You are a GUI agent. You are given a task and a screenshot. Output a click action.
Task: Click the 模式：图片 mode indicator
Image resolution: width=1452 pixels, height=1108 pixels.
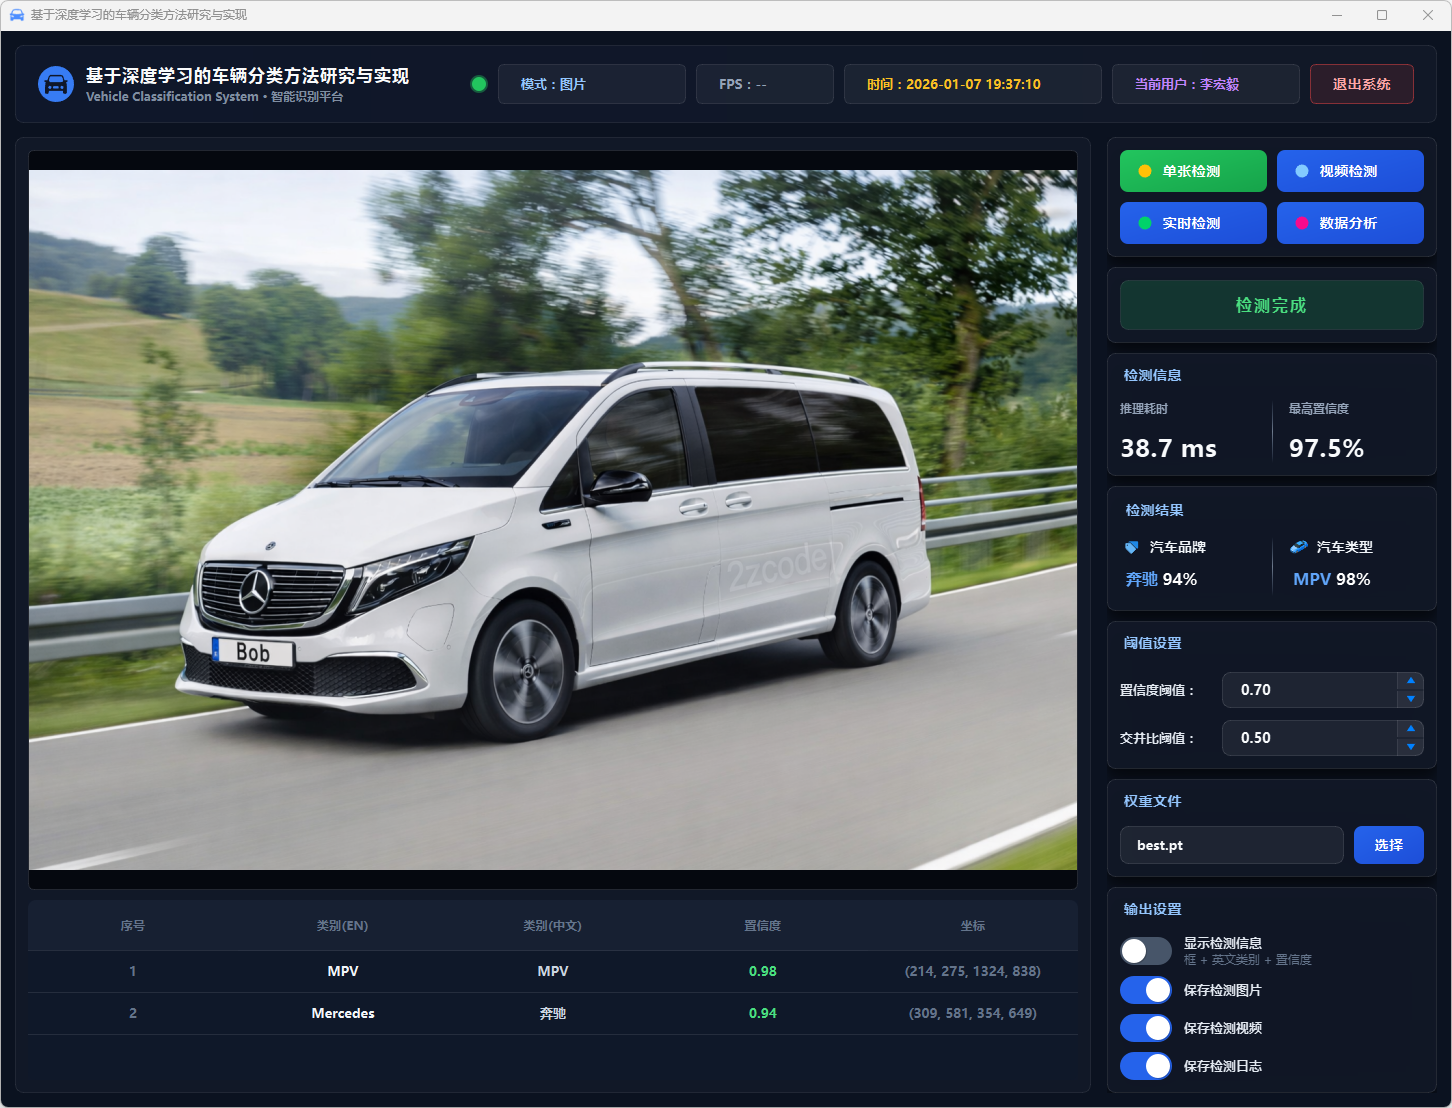592,84
